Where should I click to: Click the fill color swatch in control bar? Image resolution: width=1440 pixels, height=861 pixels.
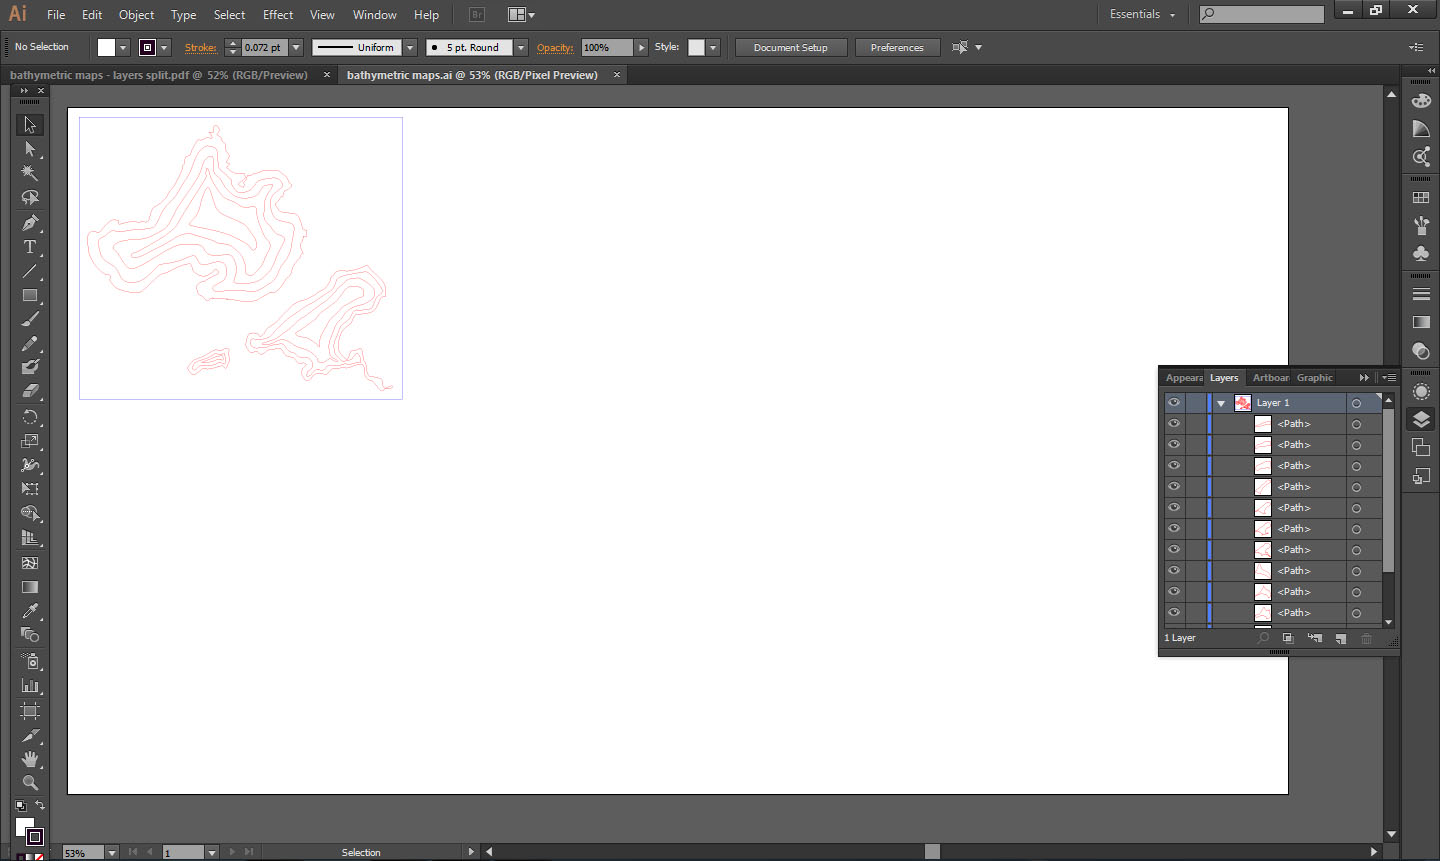point(106,47)
